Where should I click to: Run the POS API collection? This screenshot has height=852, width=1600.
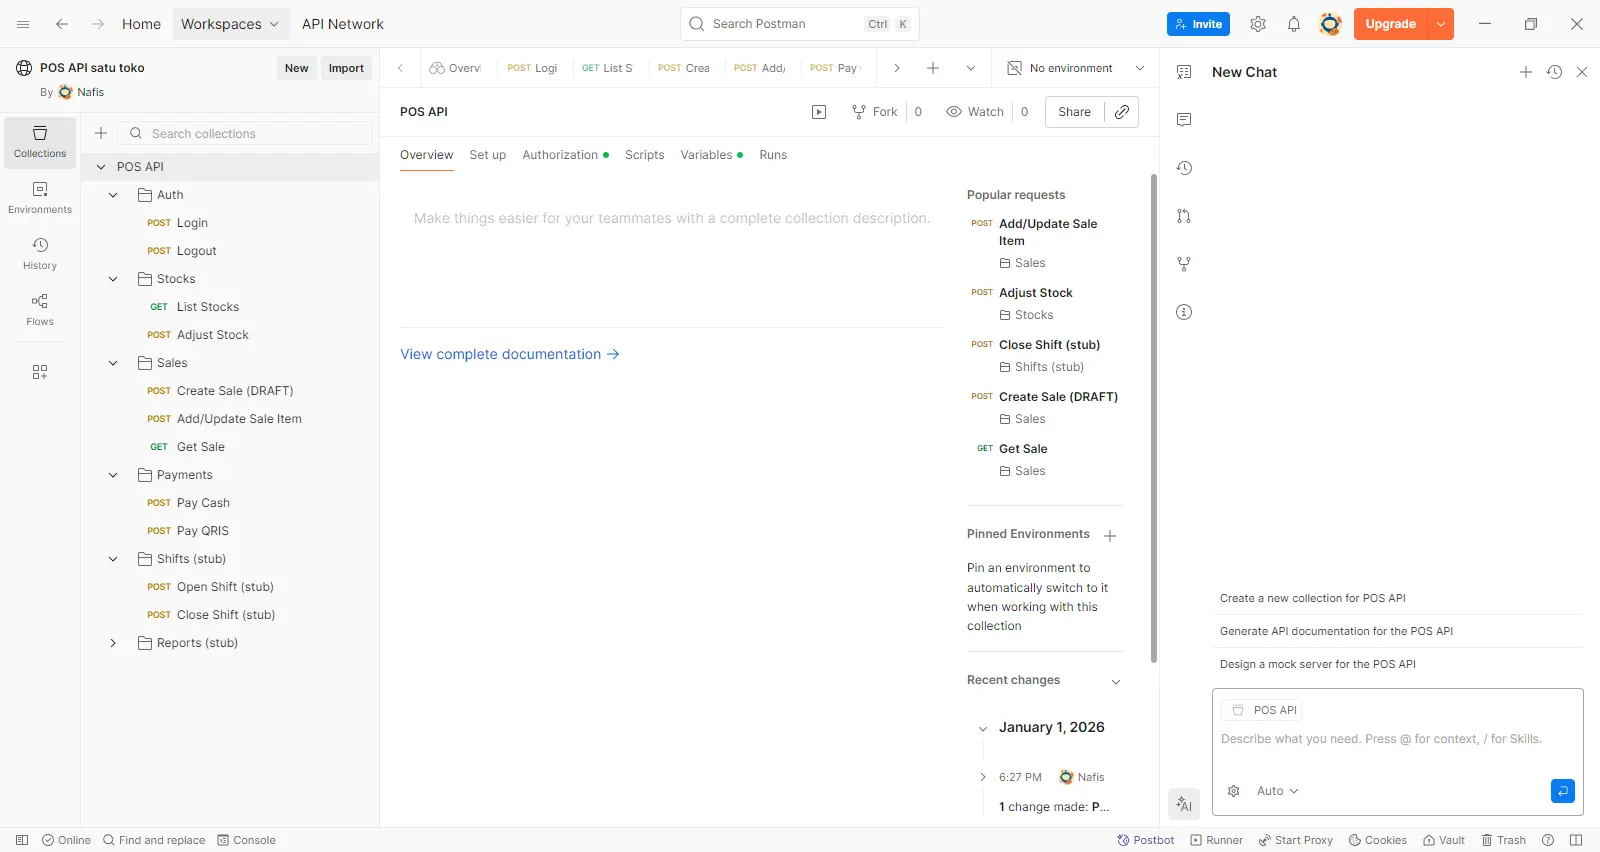(819, 112)
